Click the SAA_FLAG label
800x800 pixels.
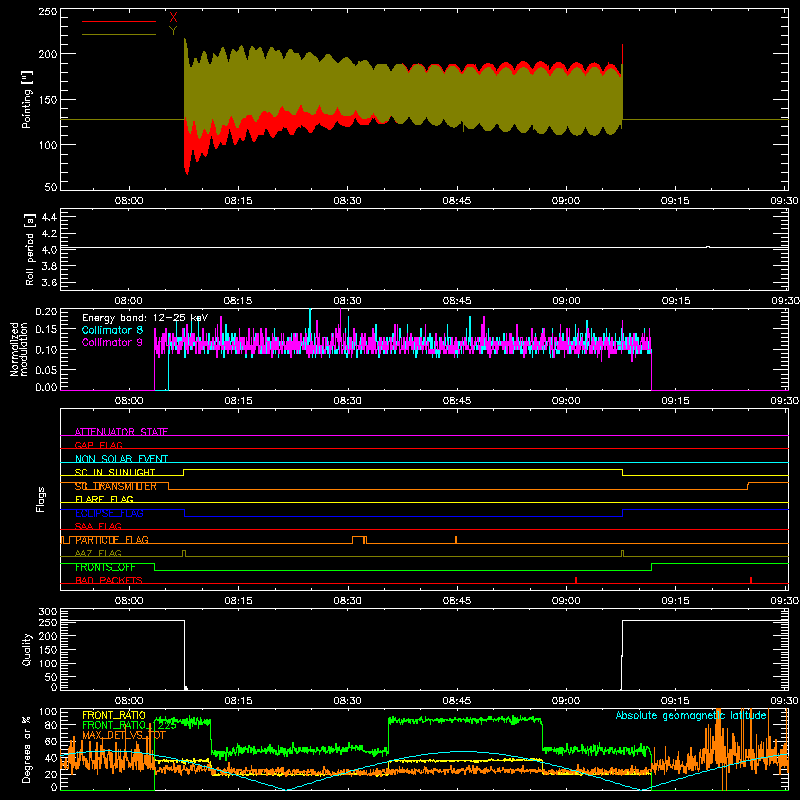pos(98,527)
